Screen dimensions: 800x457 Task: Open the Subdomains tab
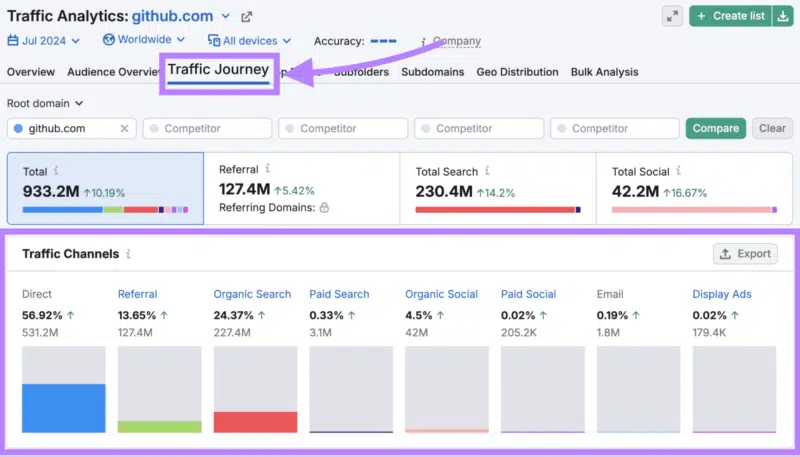pos(433,72)
